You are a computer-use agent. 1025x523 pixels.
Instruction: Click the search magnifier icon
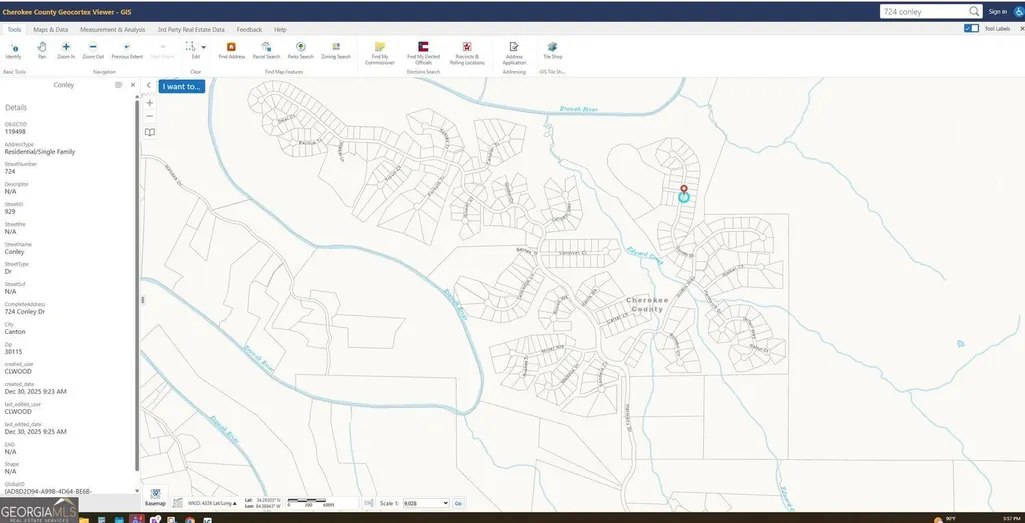coord(974,12)
